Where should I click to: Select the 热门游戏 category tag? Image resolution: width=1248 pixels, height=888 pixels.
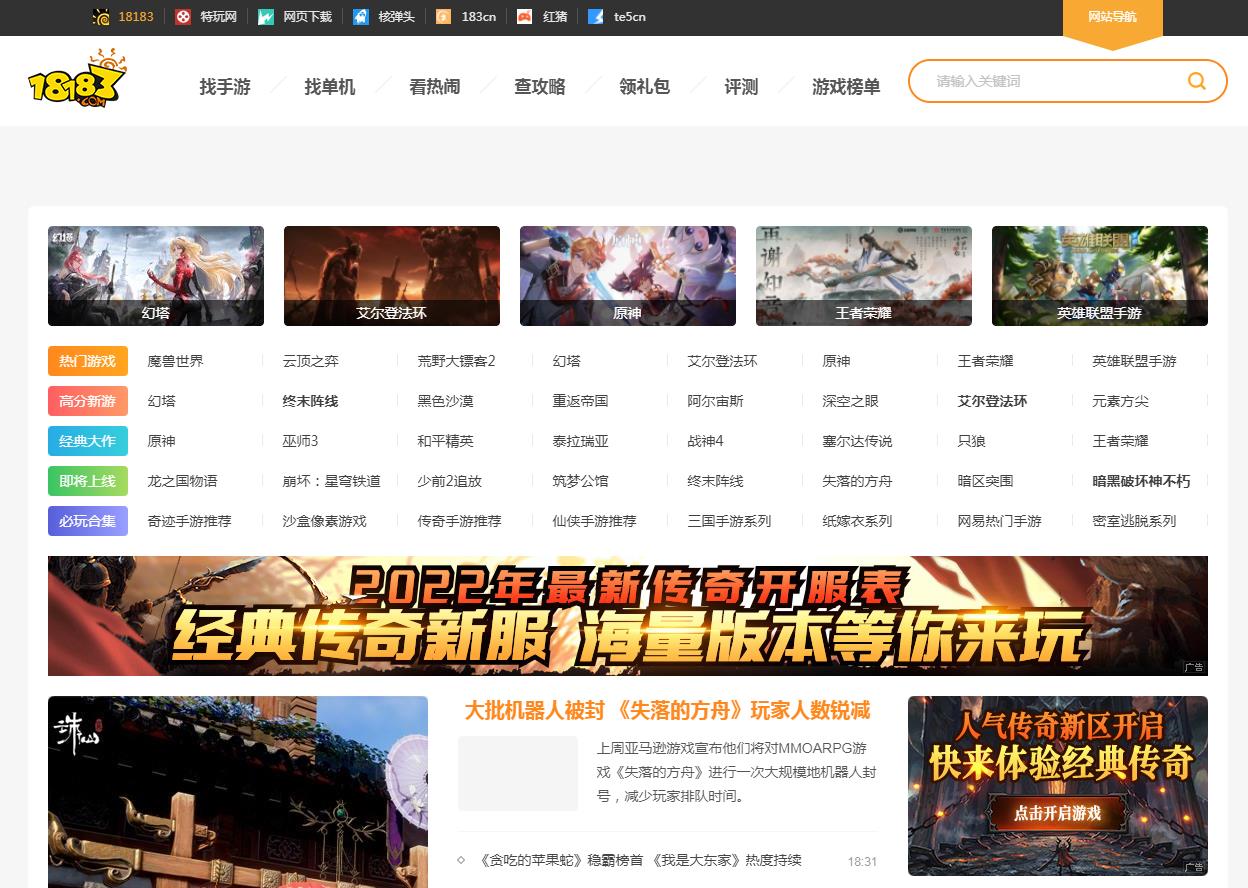pos(88,361)
